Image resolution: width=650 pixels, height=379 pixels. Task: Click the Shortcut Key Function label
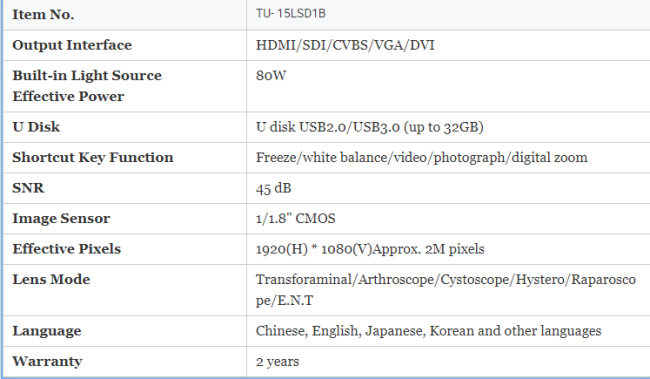[93, 158]
